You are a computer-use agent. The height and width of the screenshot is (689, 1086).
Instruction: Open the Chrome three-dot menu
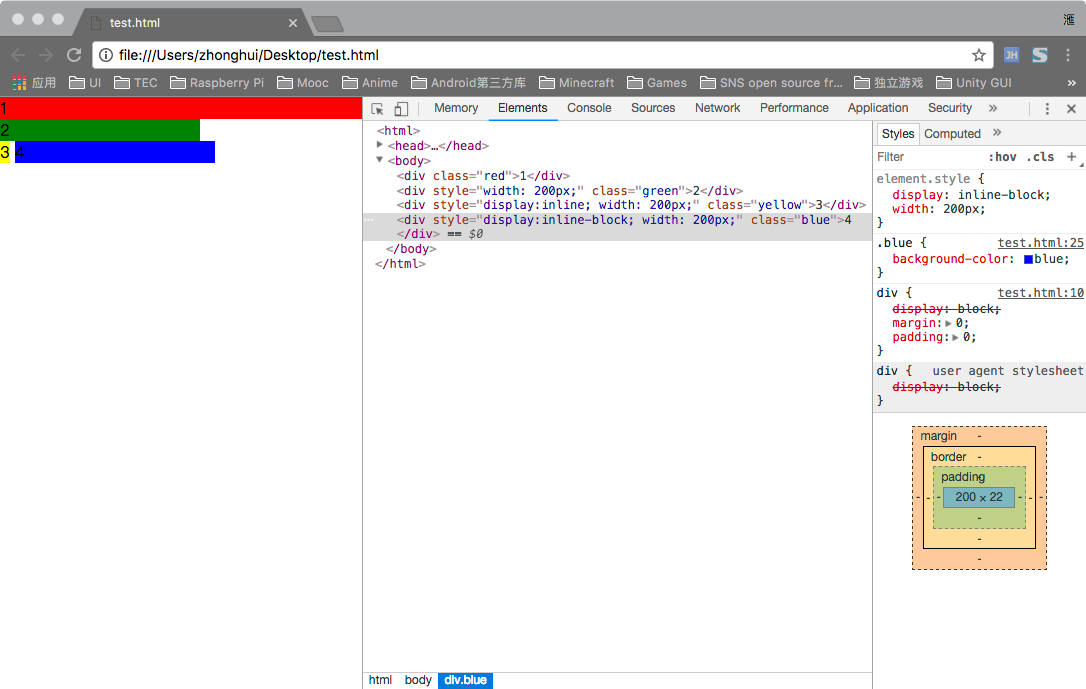[x=1068, y=55]
